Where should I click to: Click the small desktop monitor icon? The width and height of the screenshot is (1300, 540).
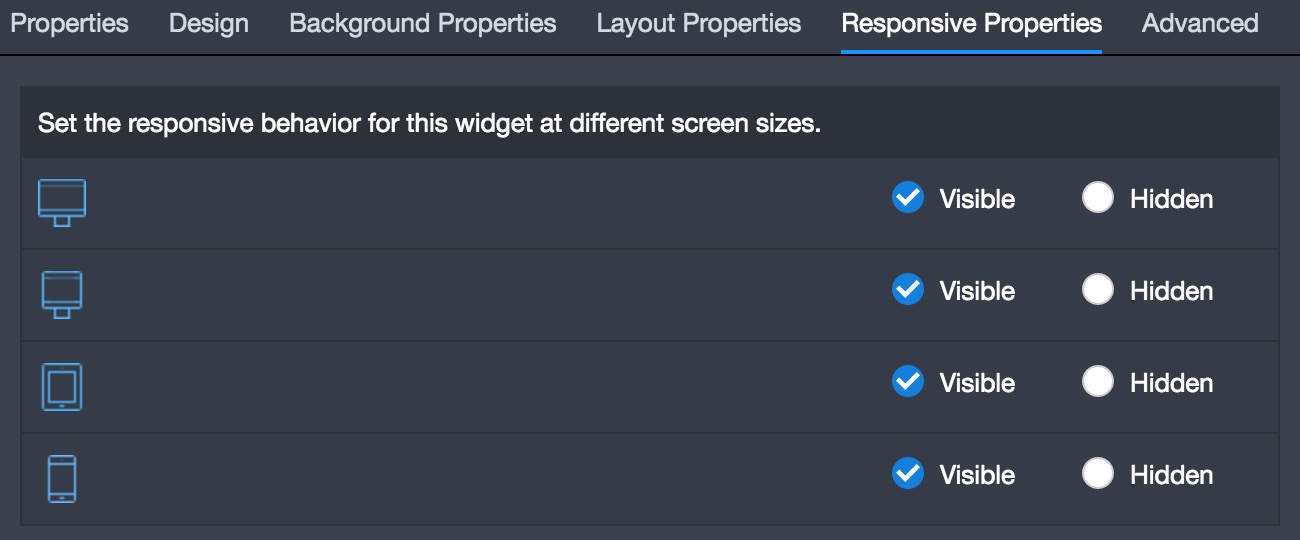(x=62, y=295)
